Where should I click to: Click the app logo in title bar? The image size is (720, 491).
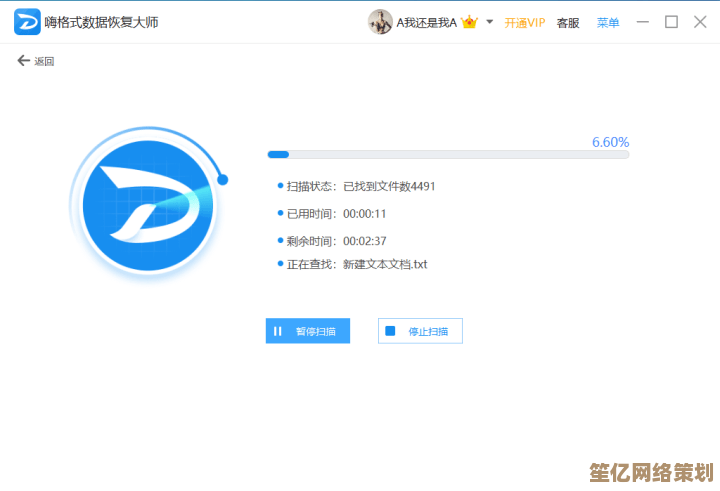click(x=27, y=21)
